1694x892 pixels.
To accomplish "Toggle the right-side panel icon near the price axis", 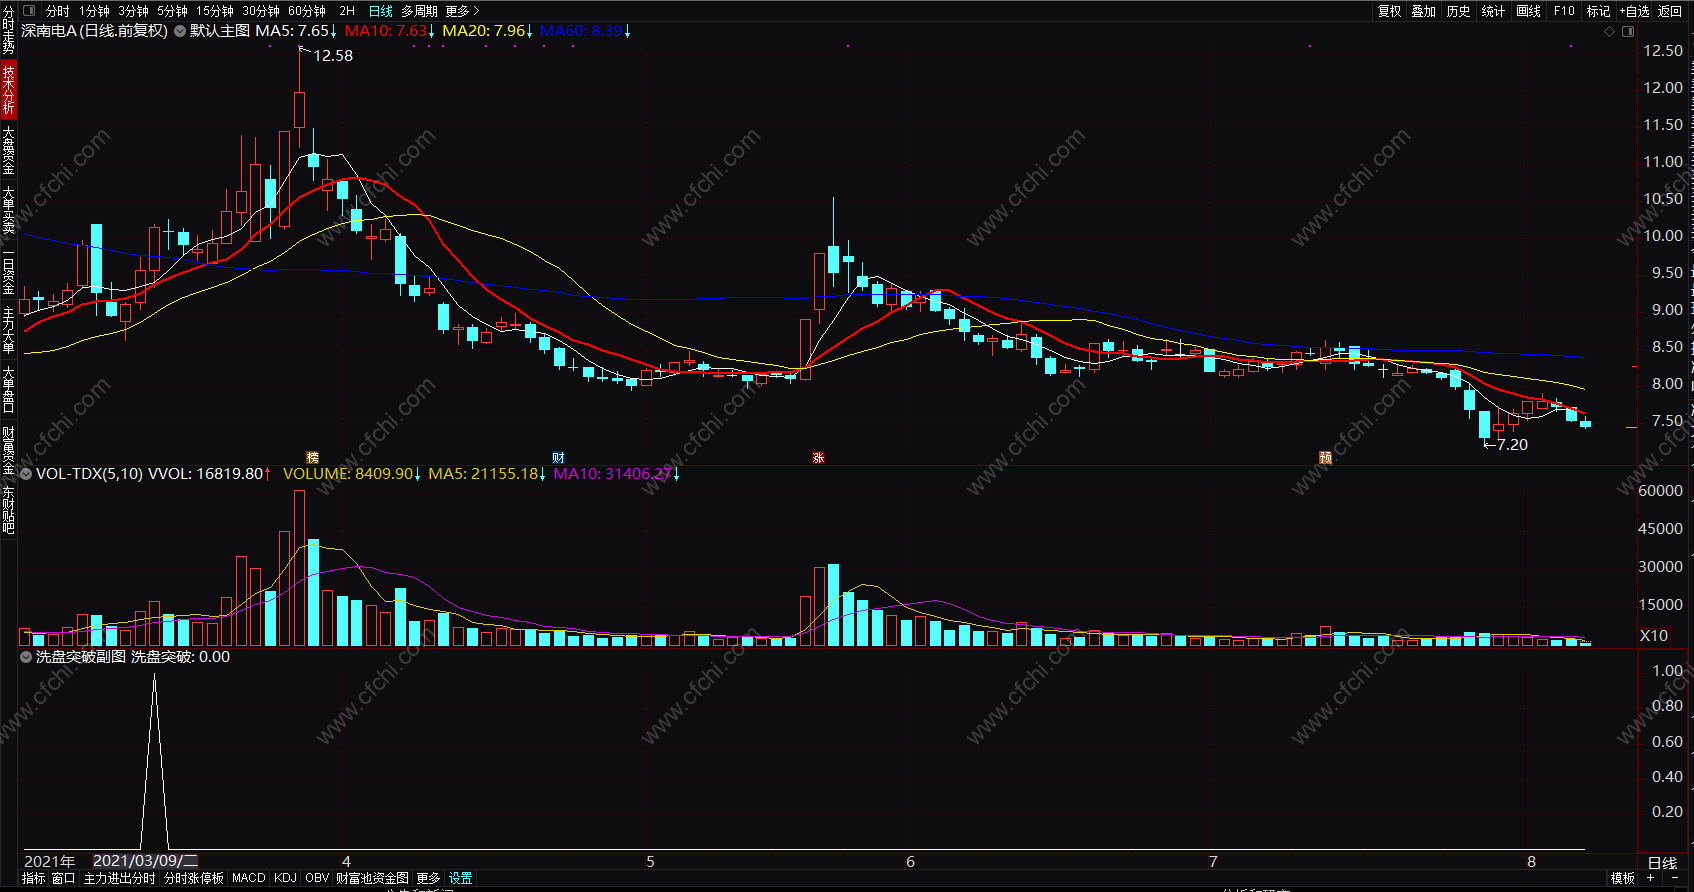I will point(1627,31).
